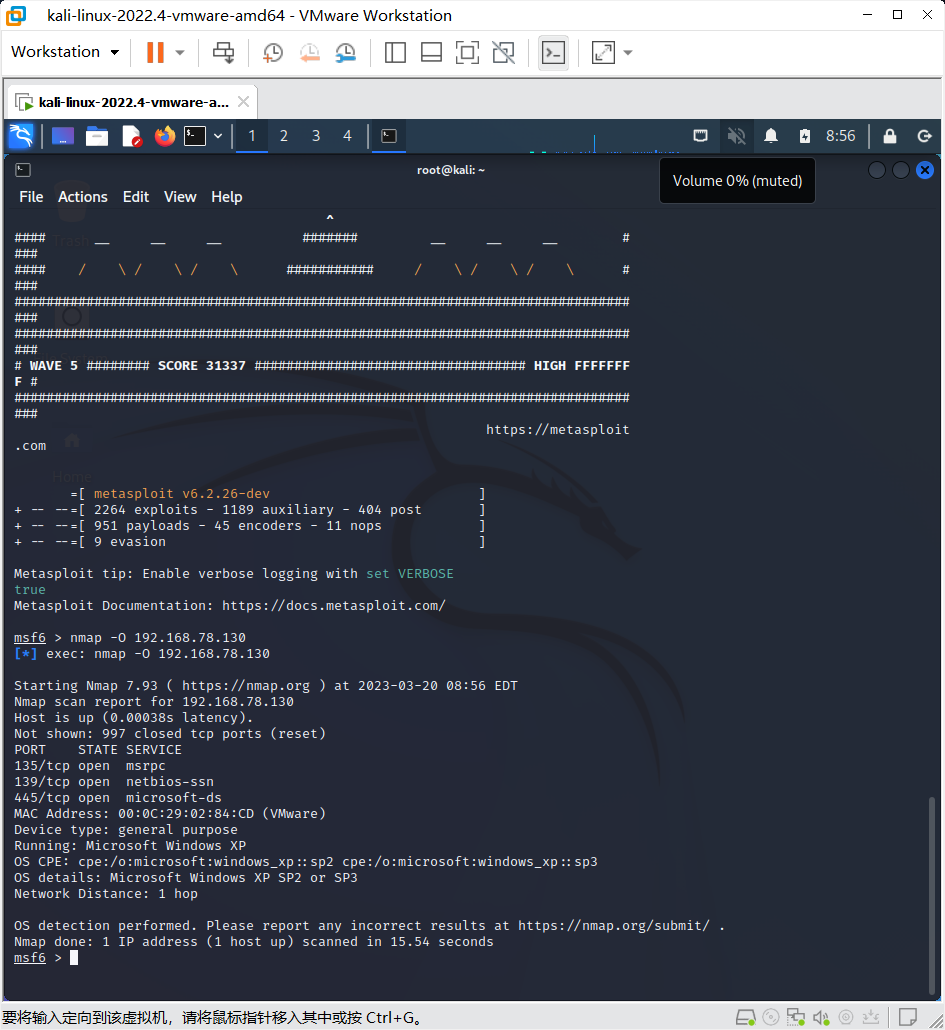Open the snapshot manager
The height and width of the screenshot is (1030, 945).
[346, 53]
